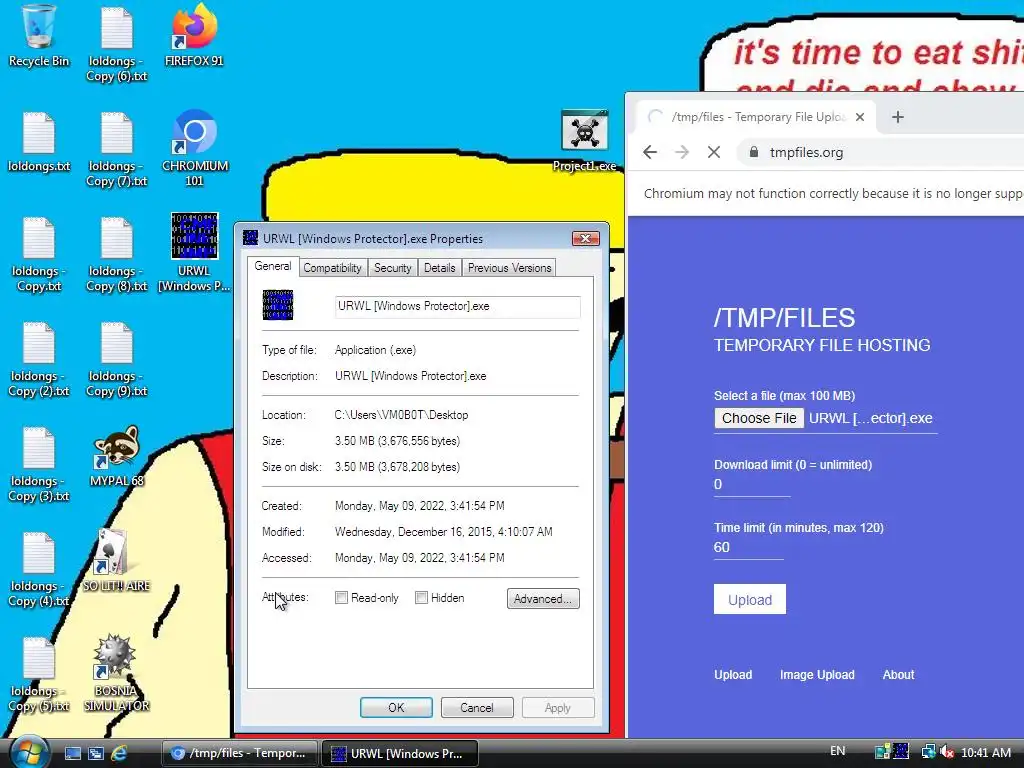The width and height of the screenshot is (1024, 768).
Task: Select URWL [Windows P... desktop icon
Action: click(194, 253)
